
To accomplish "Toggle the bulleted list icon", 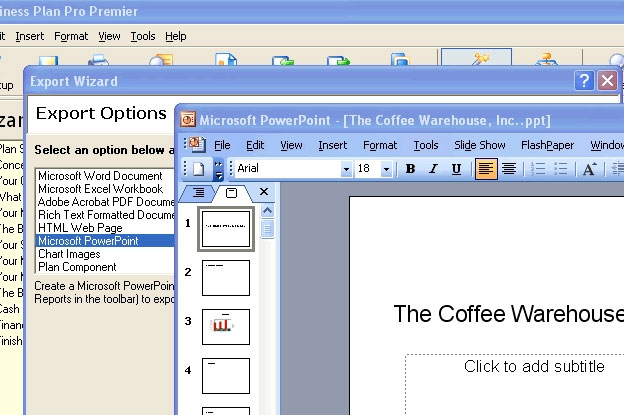I will 561,169.
